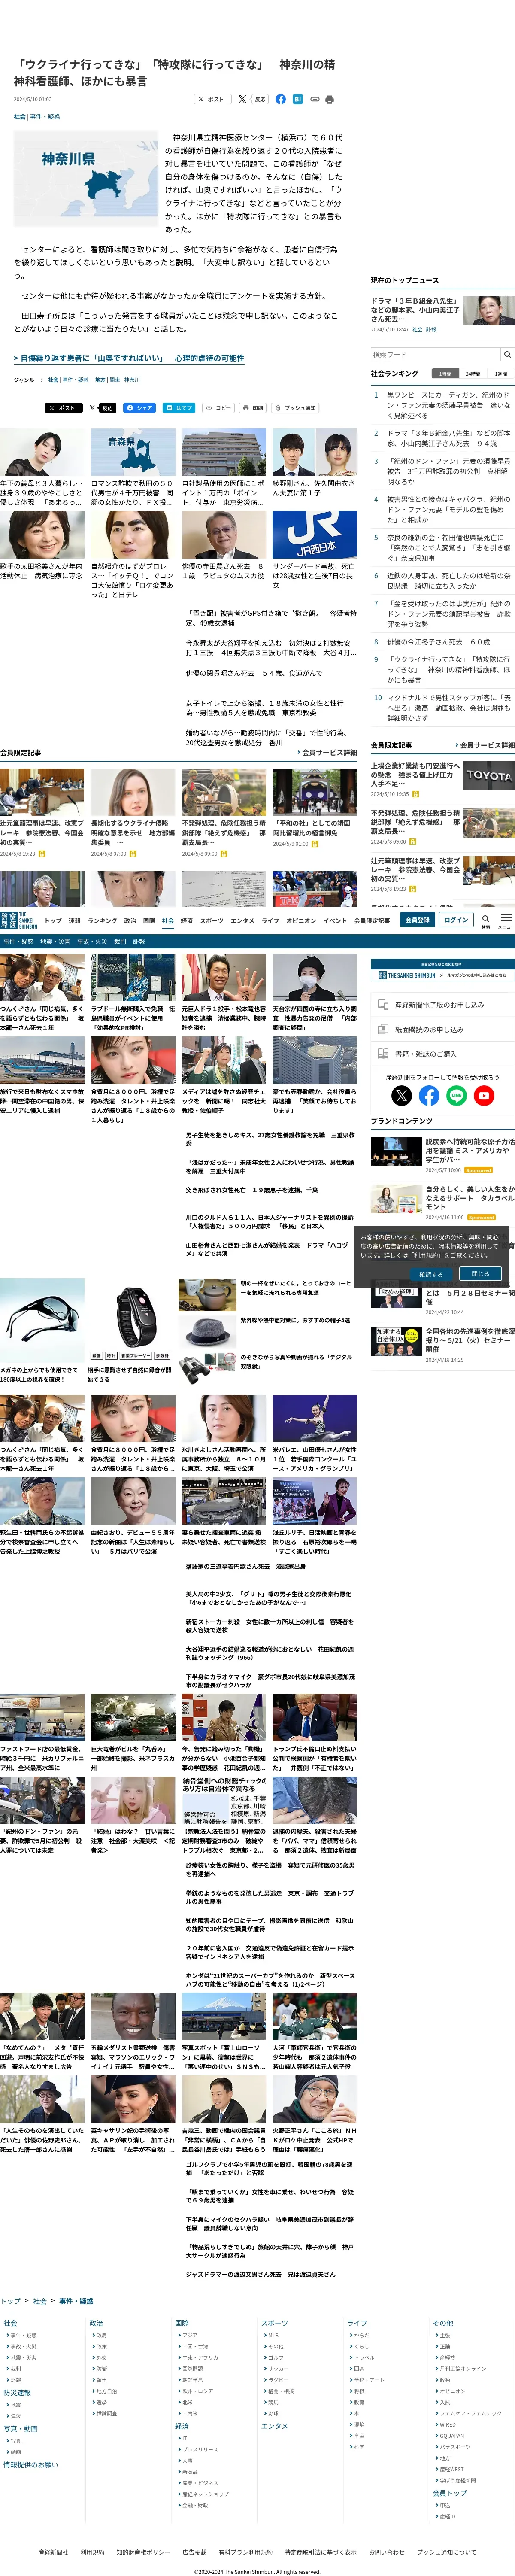
Task: Open オピニオン in the navigation bar
Action: pyautogui.click(x=301, y=920)
